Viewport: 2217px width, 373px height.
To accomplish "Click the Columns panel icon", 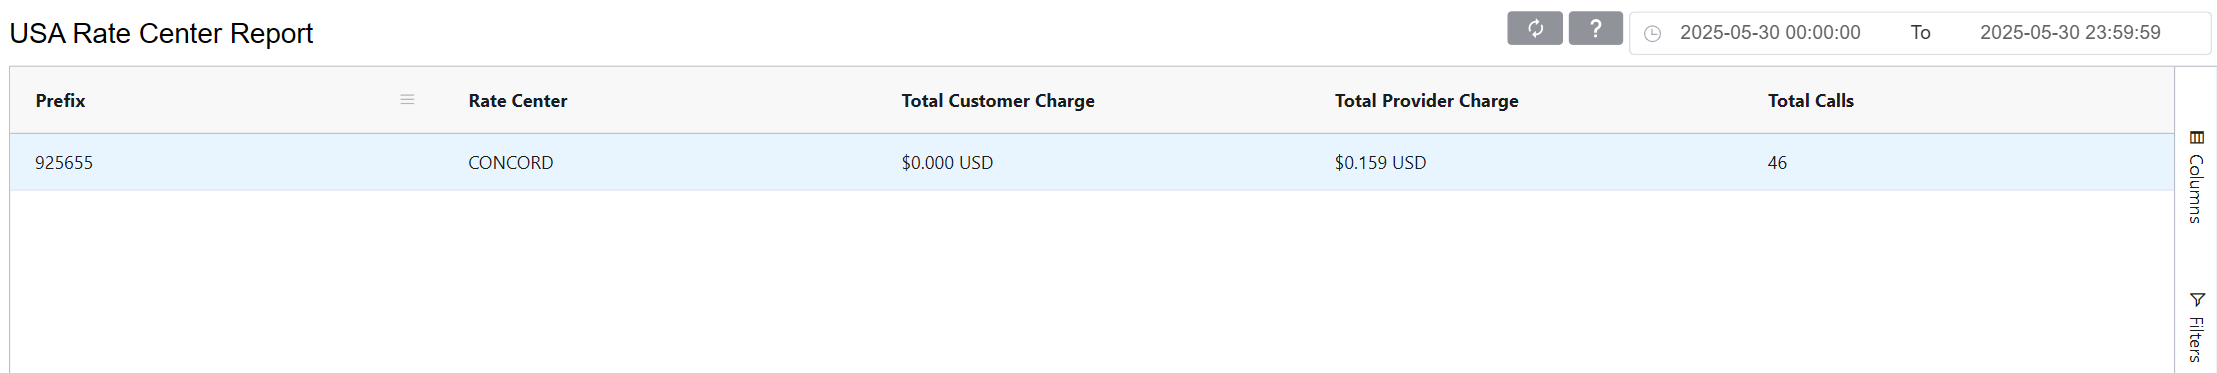I will (2197, 138).
